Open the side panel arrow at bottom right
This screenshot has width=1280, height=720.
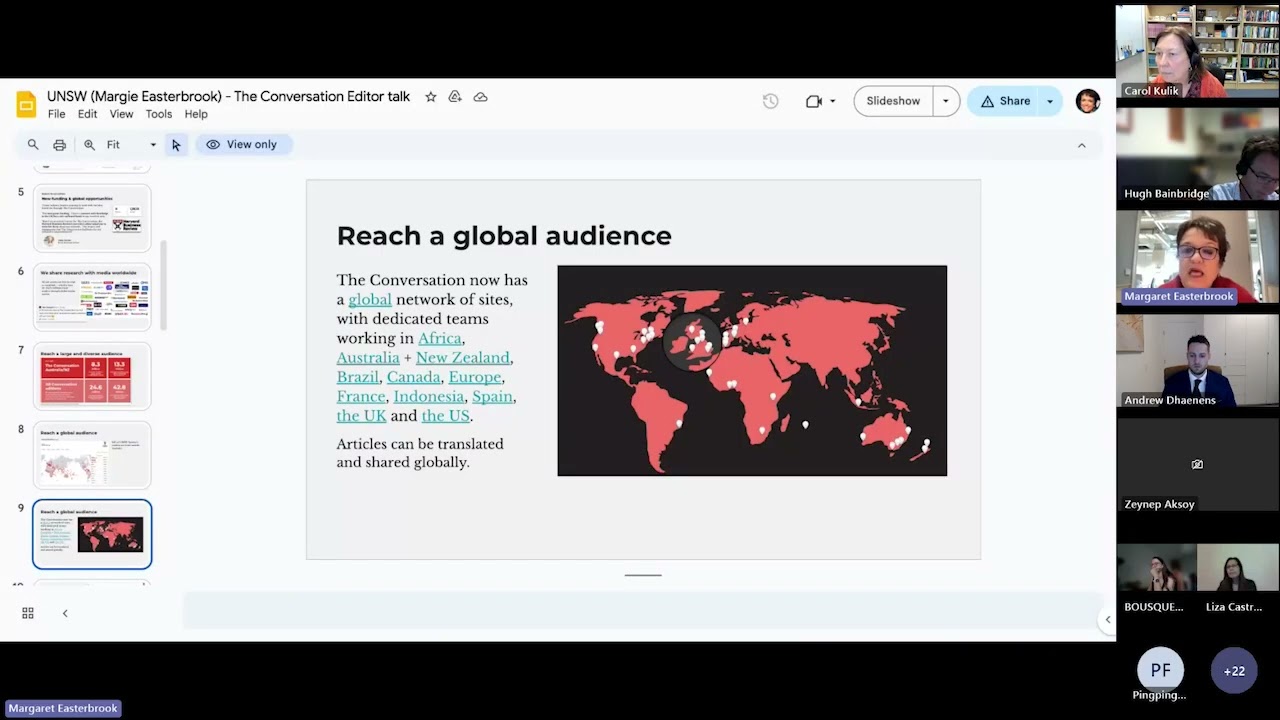(x=1107, y=620)
